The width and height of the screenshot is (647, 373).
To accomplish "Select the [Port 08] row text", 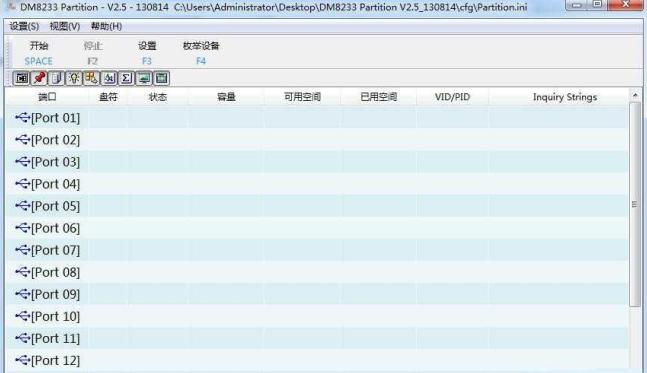I will point(55,272).
